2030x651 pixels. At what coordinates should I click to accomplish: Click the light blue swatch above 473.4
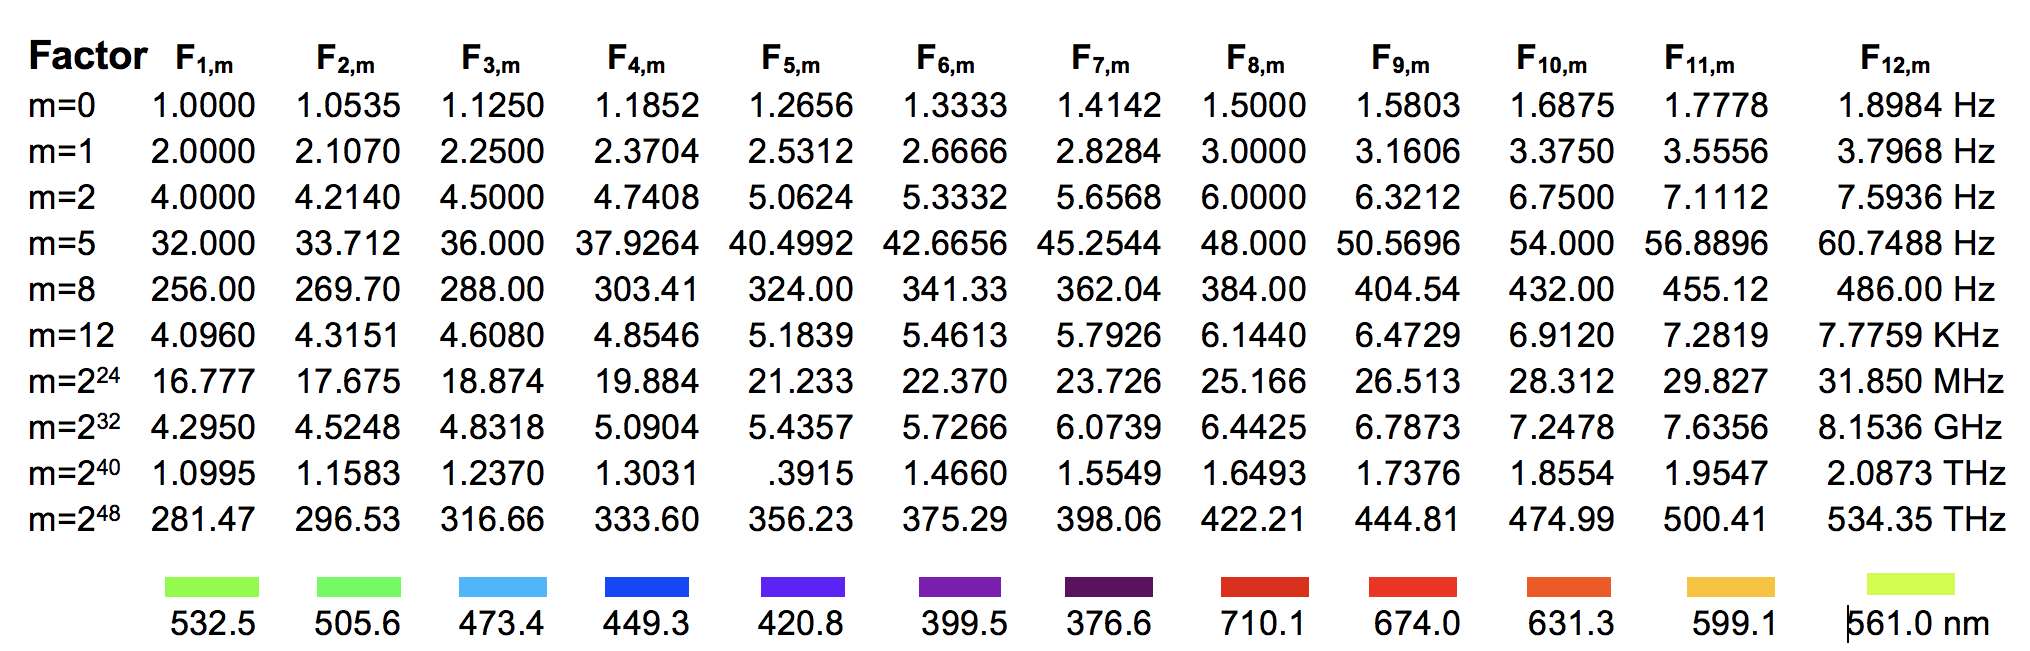(503, 587)
